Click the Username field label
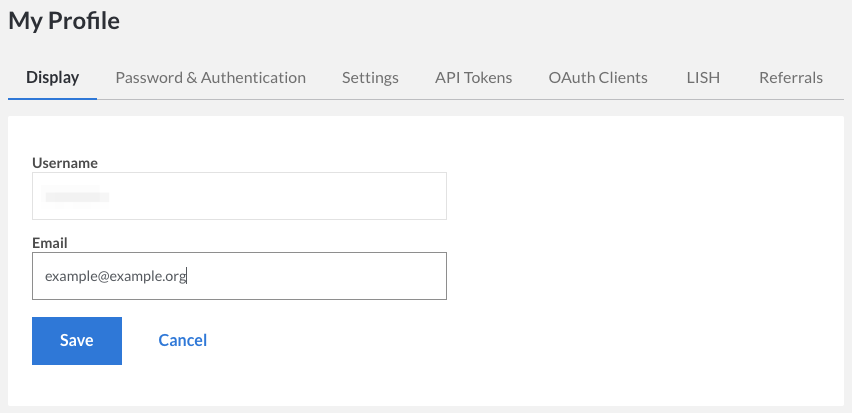The height and width of the screenshot is (413, 852). tap(65, 162)
